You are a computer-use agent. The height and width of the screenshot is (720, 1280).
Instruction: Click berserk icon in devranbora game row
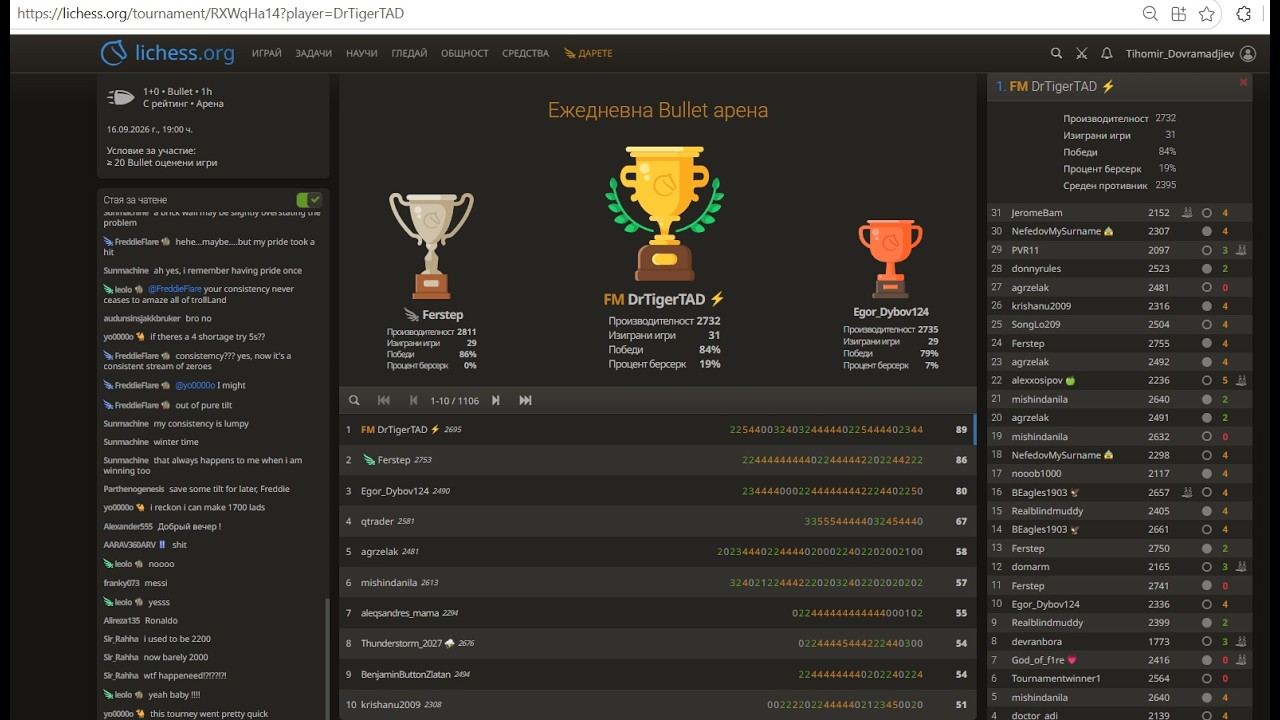[x=1241, y=641]
